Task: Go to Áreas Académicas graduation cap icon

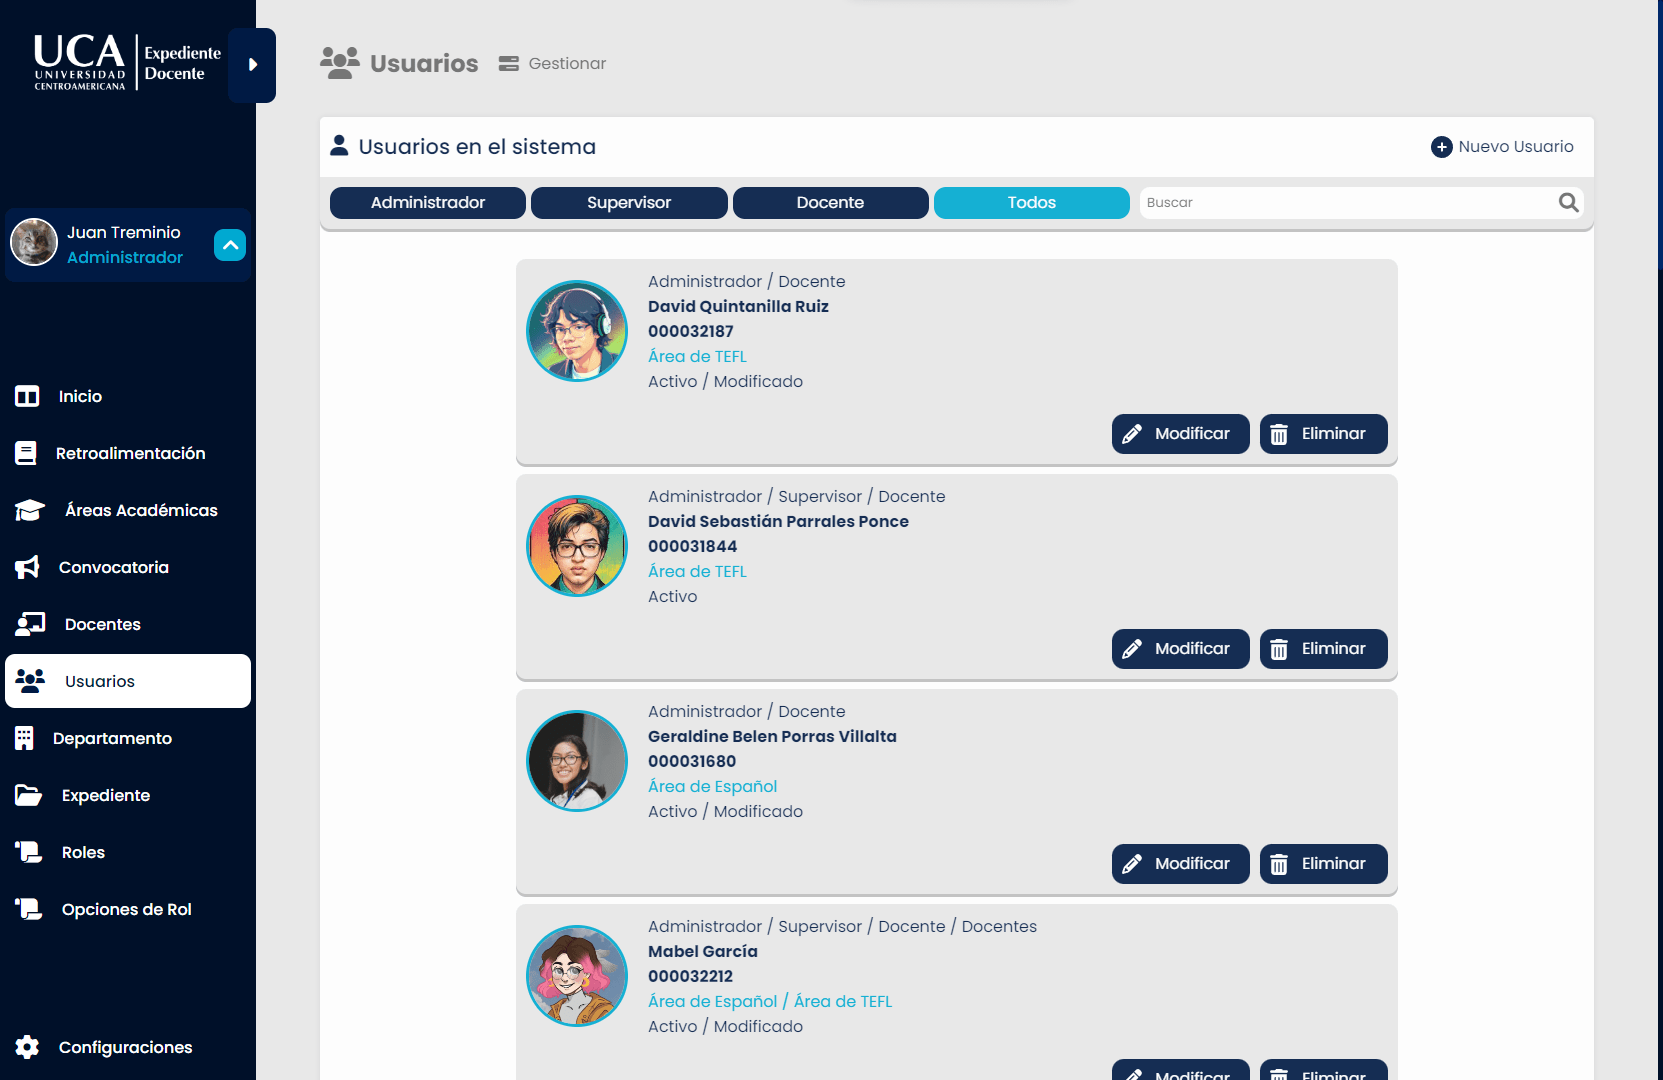Action: [x=30, y=511]
